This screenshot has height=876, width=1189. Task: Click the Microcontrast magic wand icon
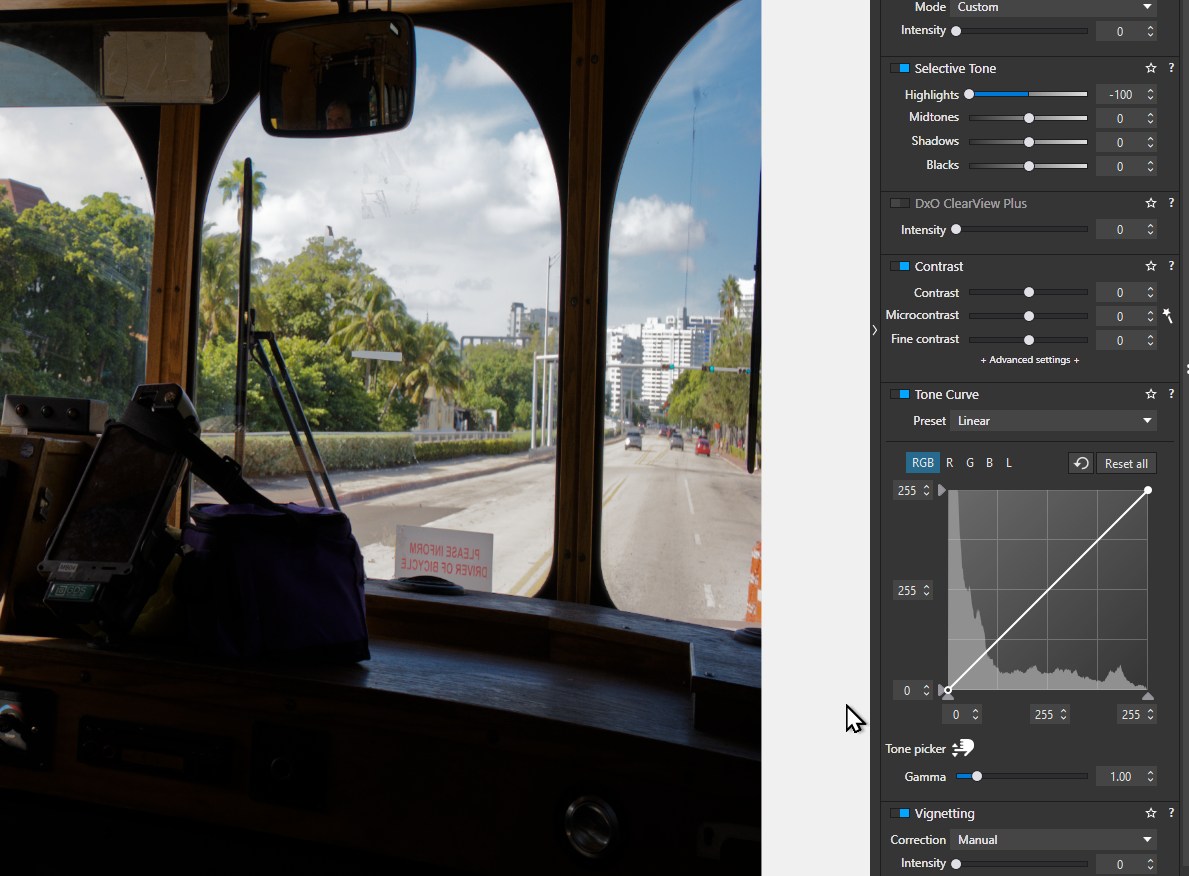1167,316
